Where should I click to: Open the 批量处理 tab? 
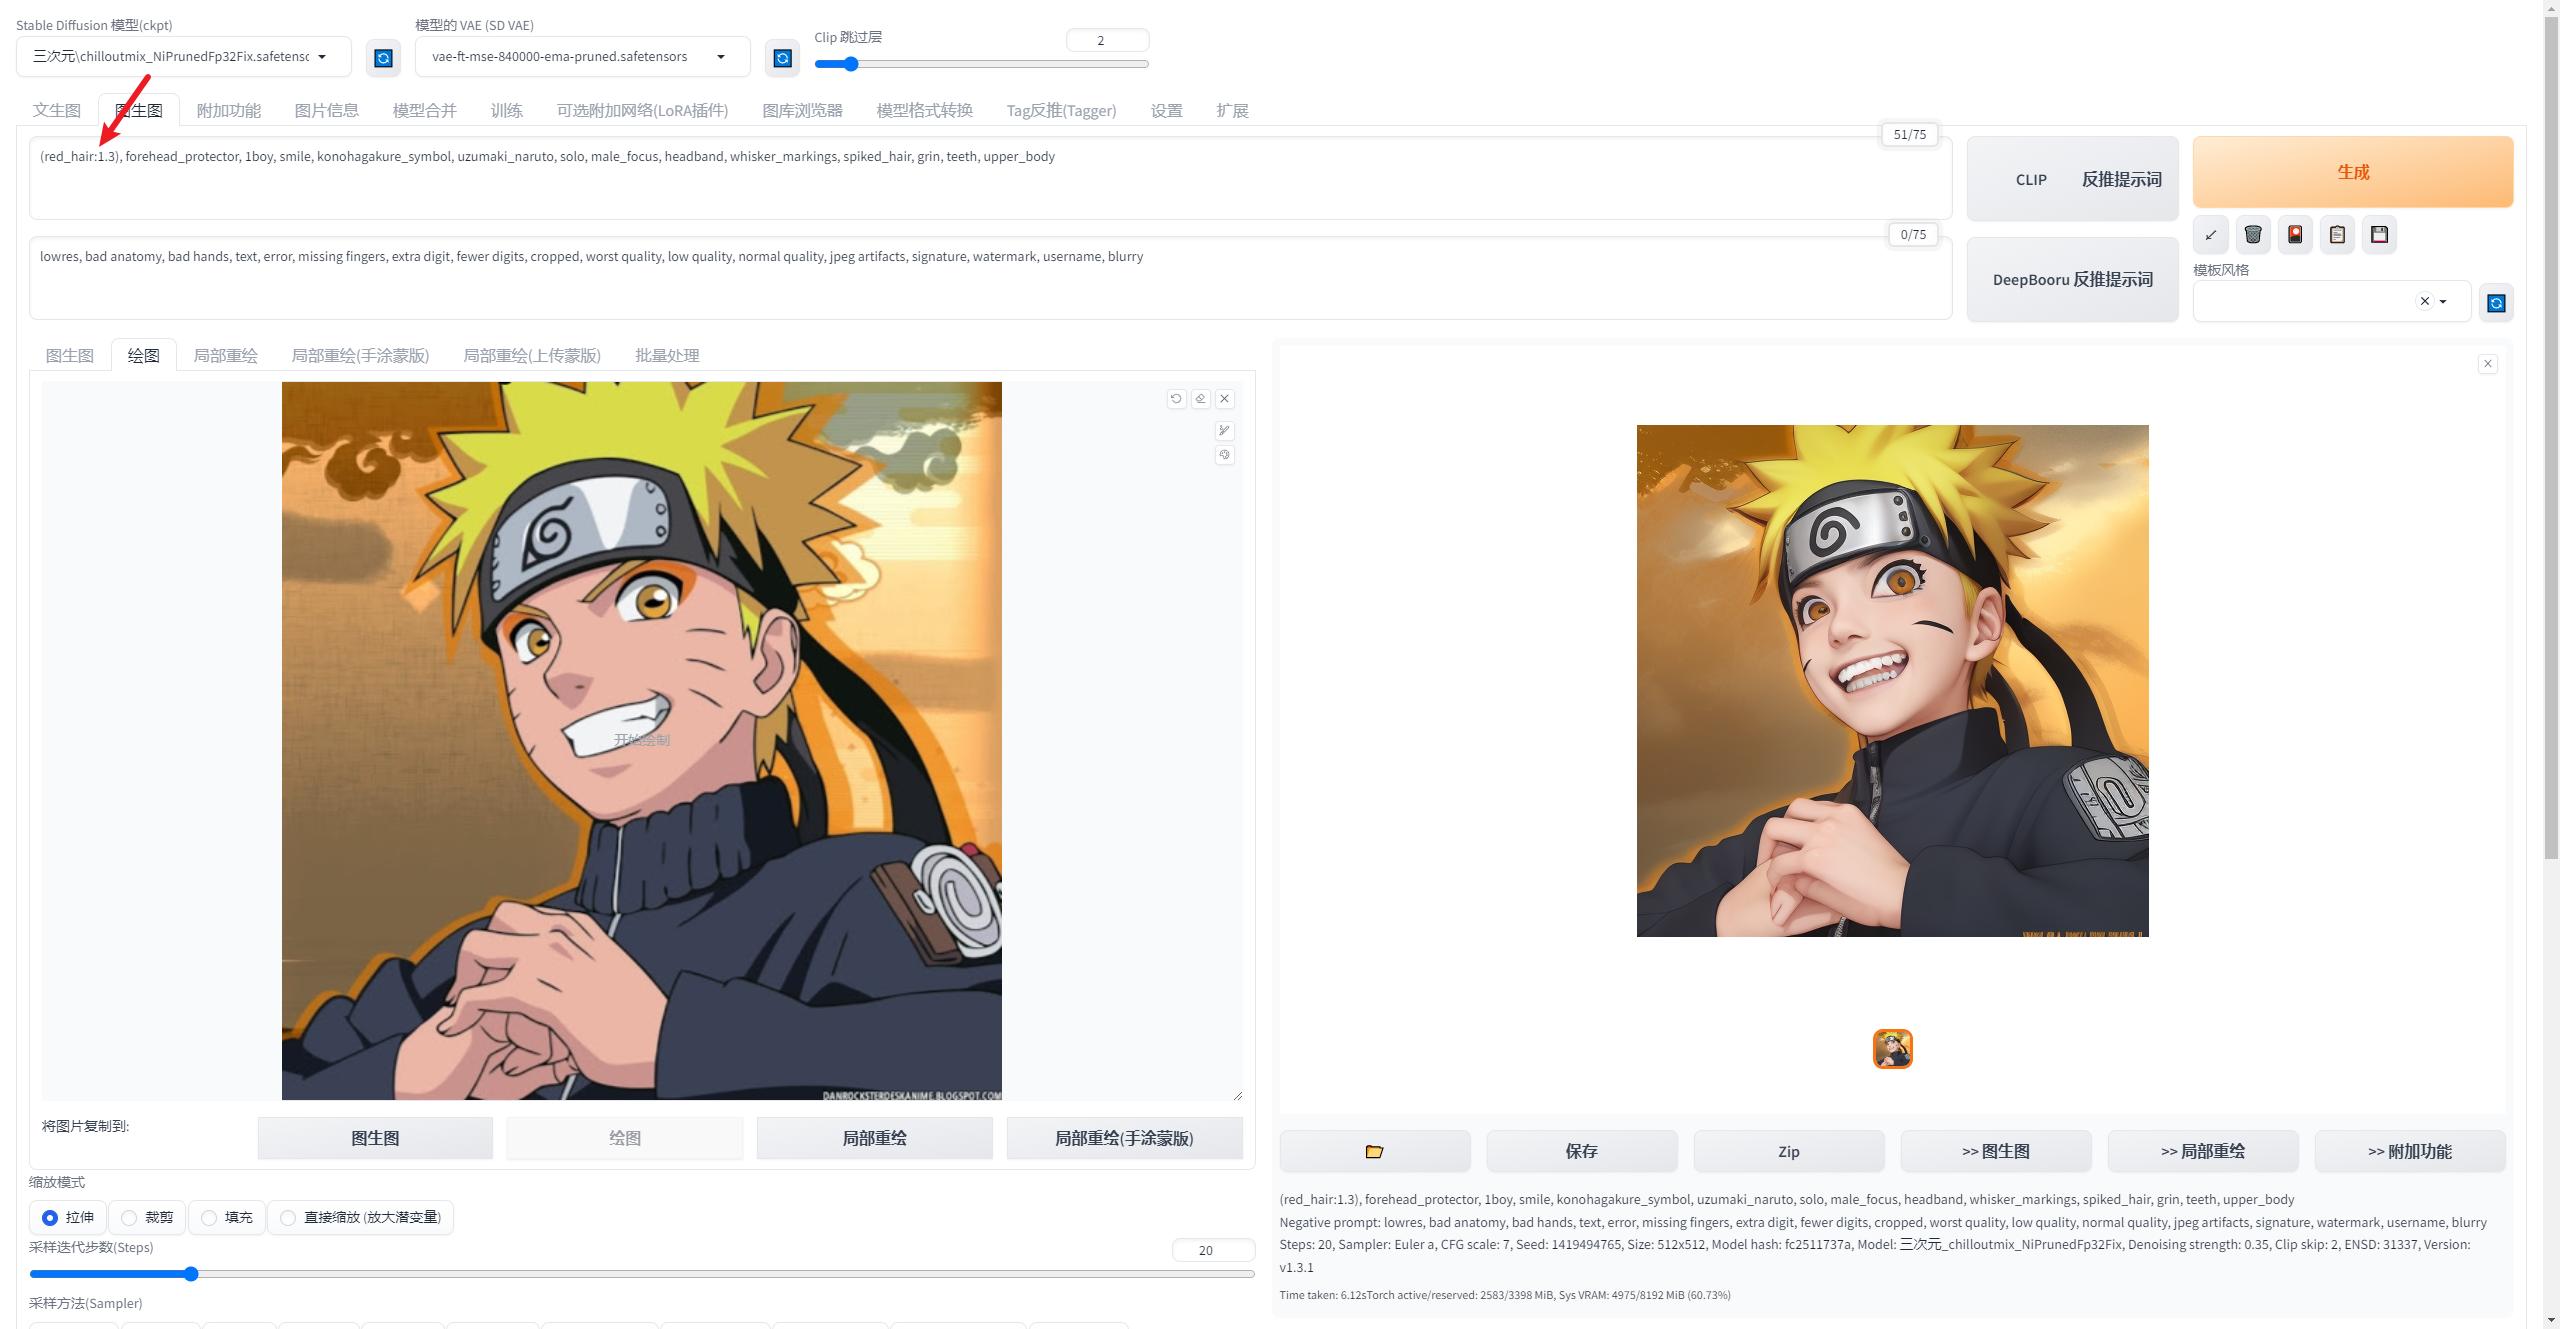click(667, 355)
